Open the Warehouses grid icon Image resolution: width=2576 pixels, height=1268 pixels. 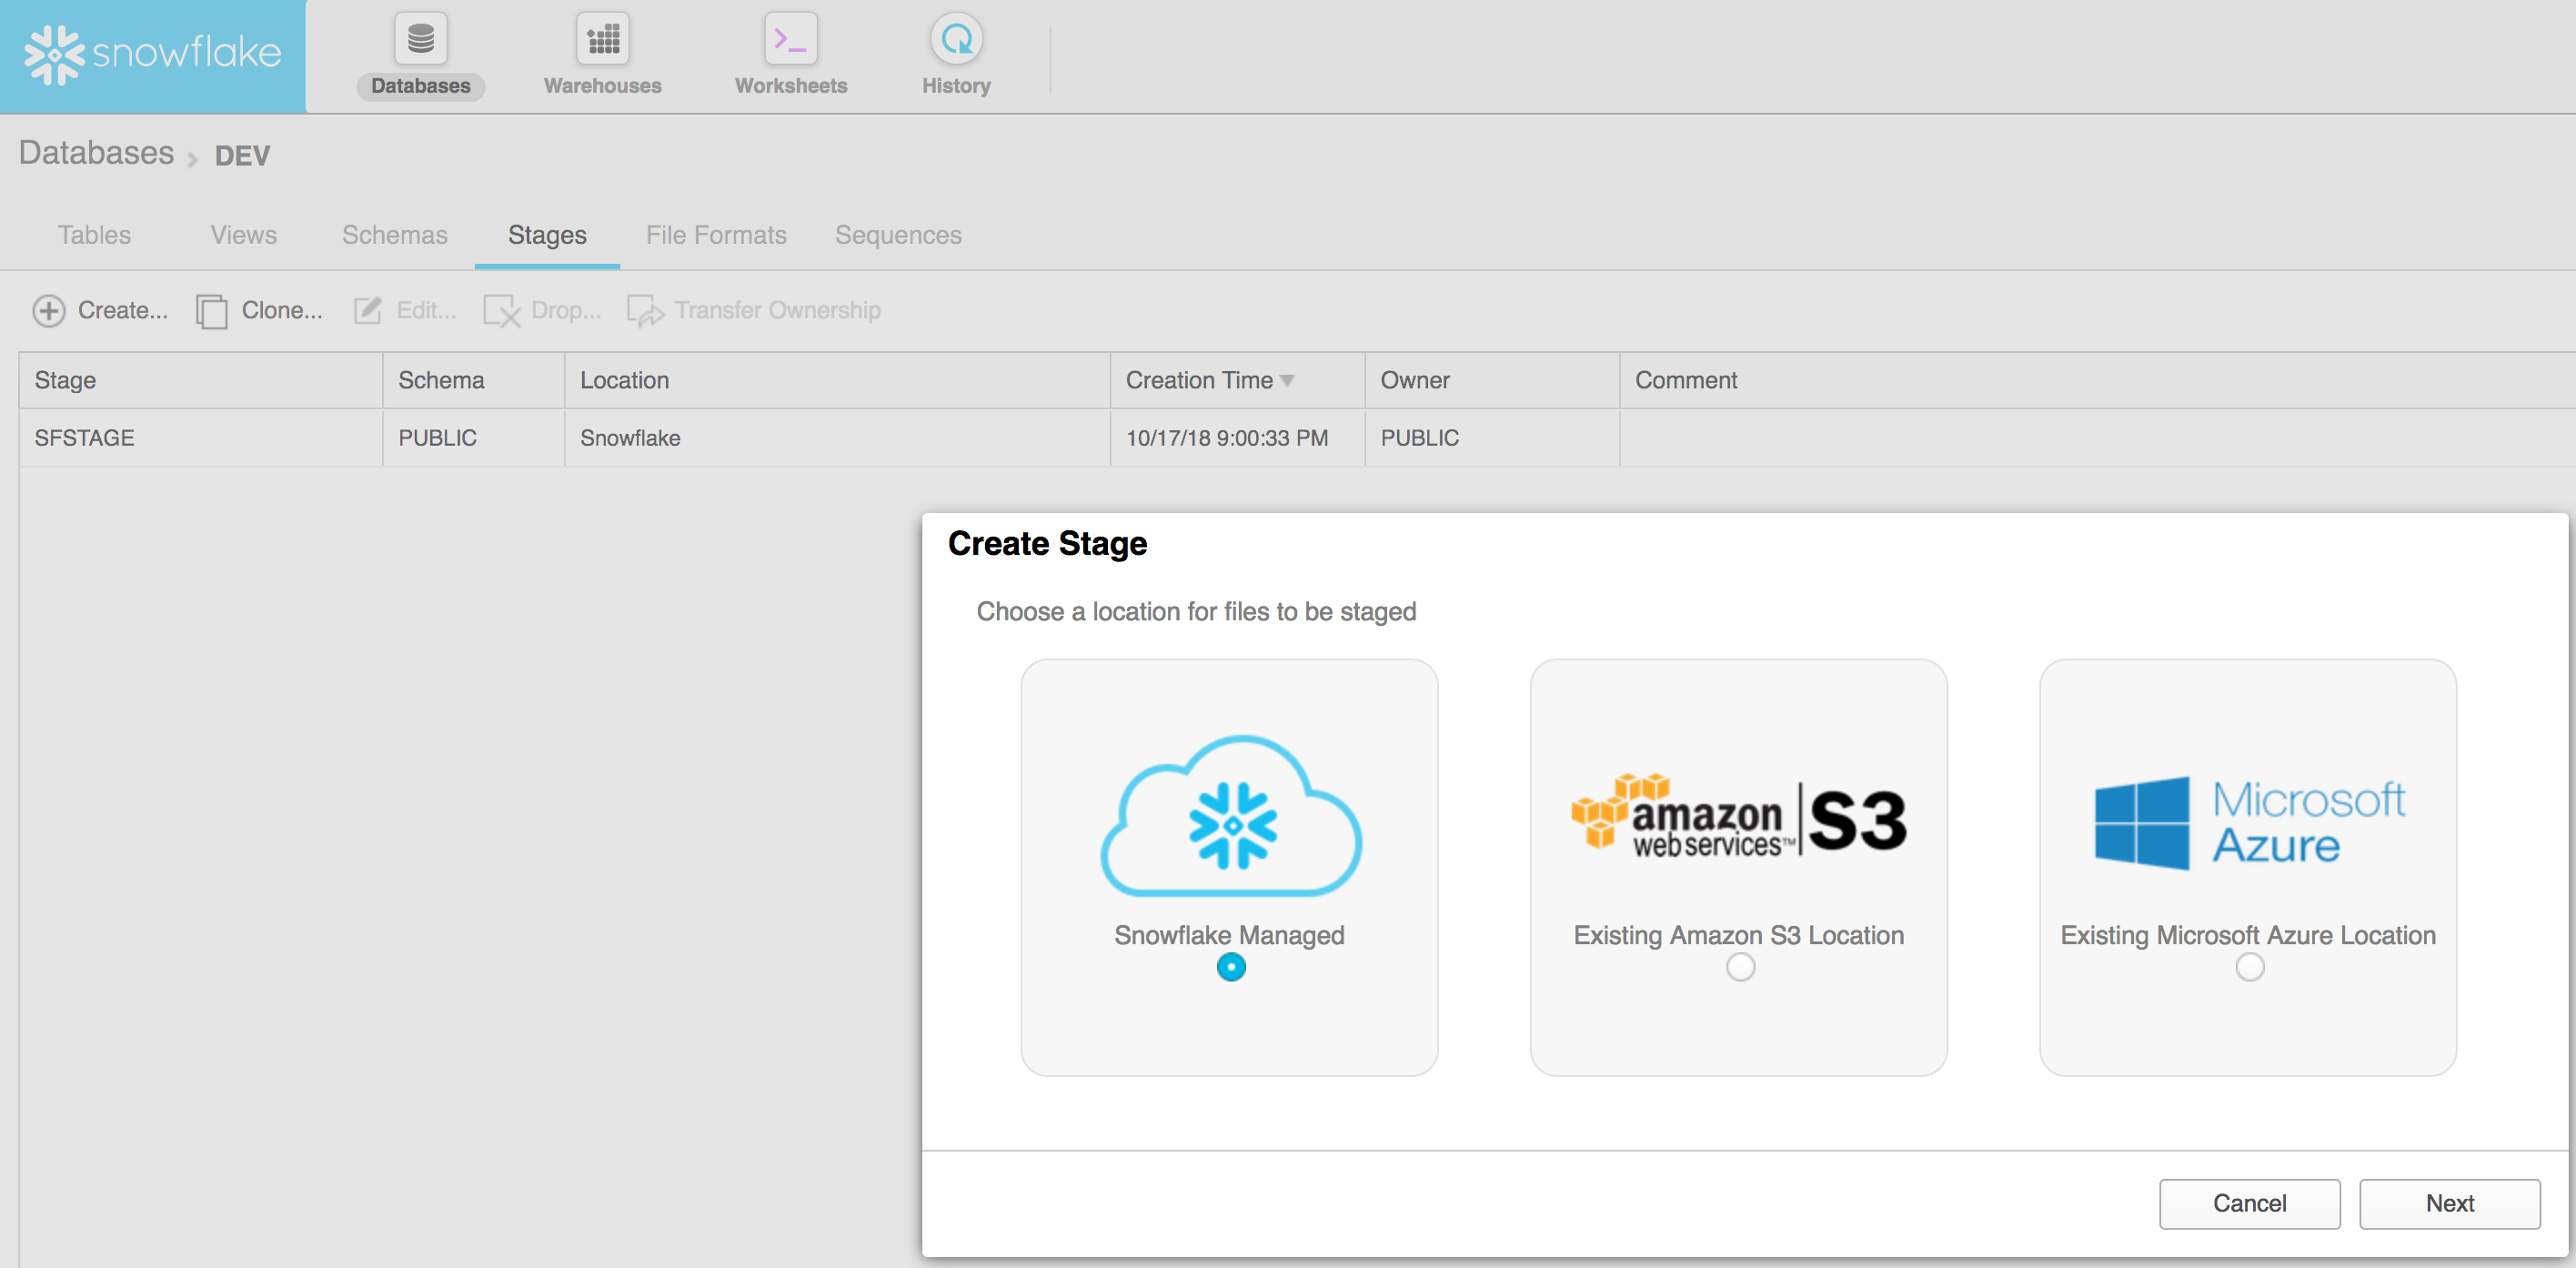[x=602, y=38]
